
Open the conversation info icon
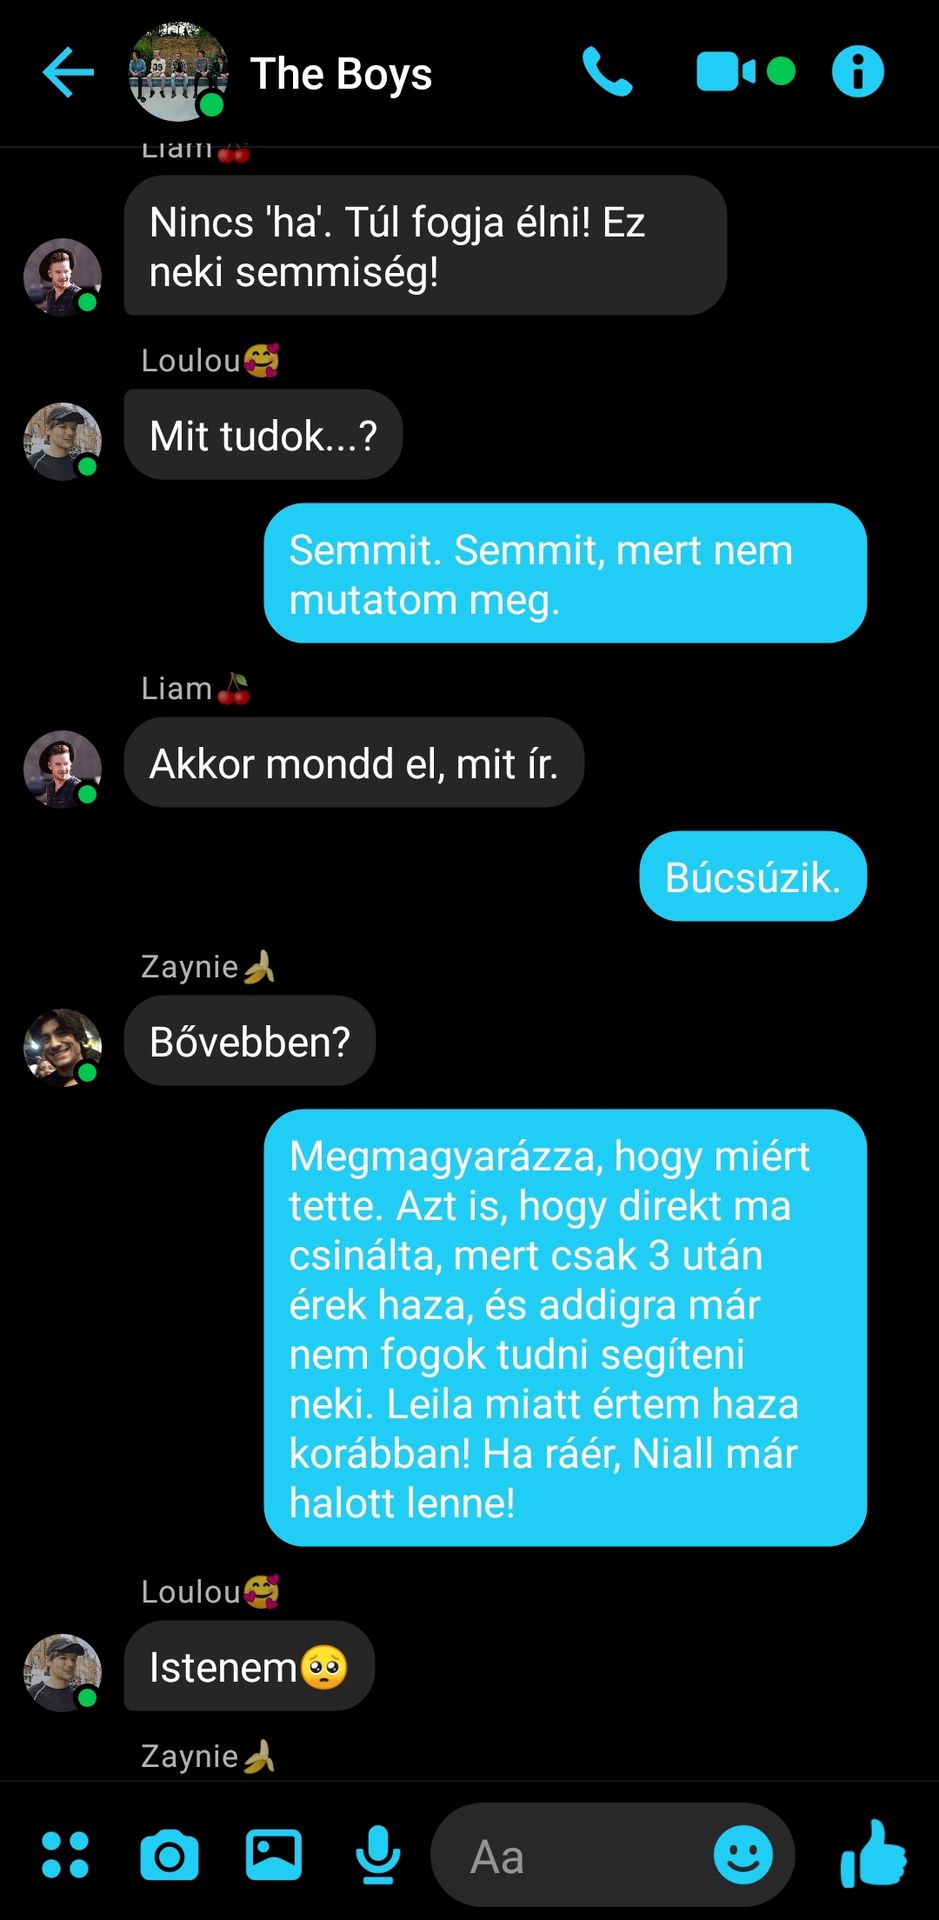tap(858, 72)
